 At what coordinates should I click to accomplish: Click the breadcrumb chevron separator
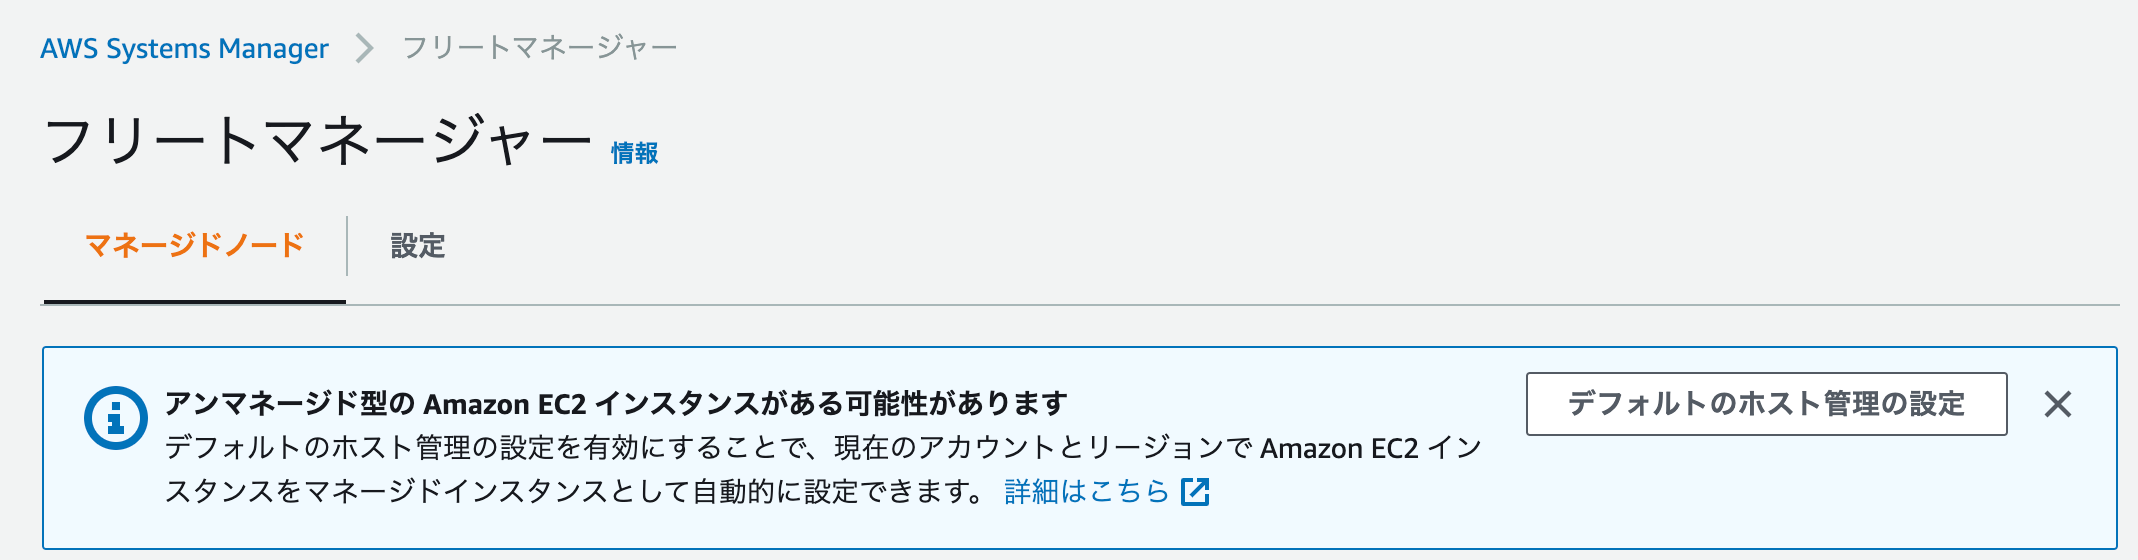[365, 48]
